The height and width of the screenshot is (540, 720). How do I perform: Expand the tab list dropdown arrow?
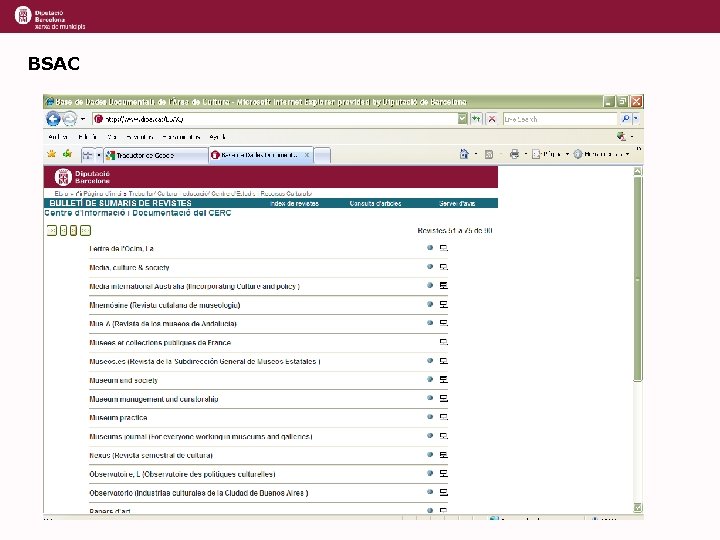coord(98,156)
